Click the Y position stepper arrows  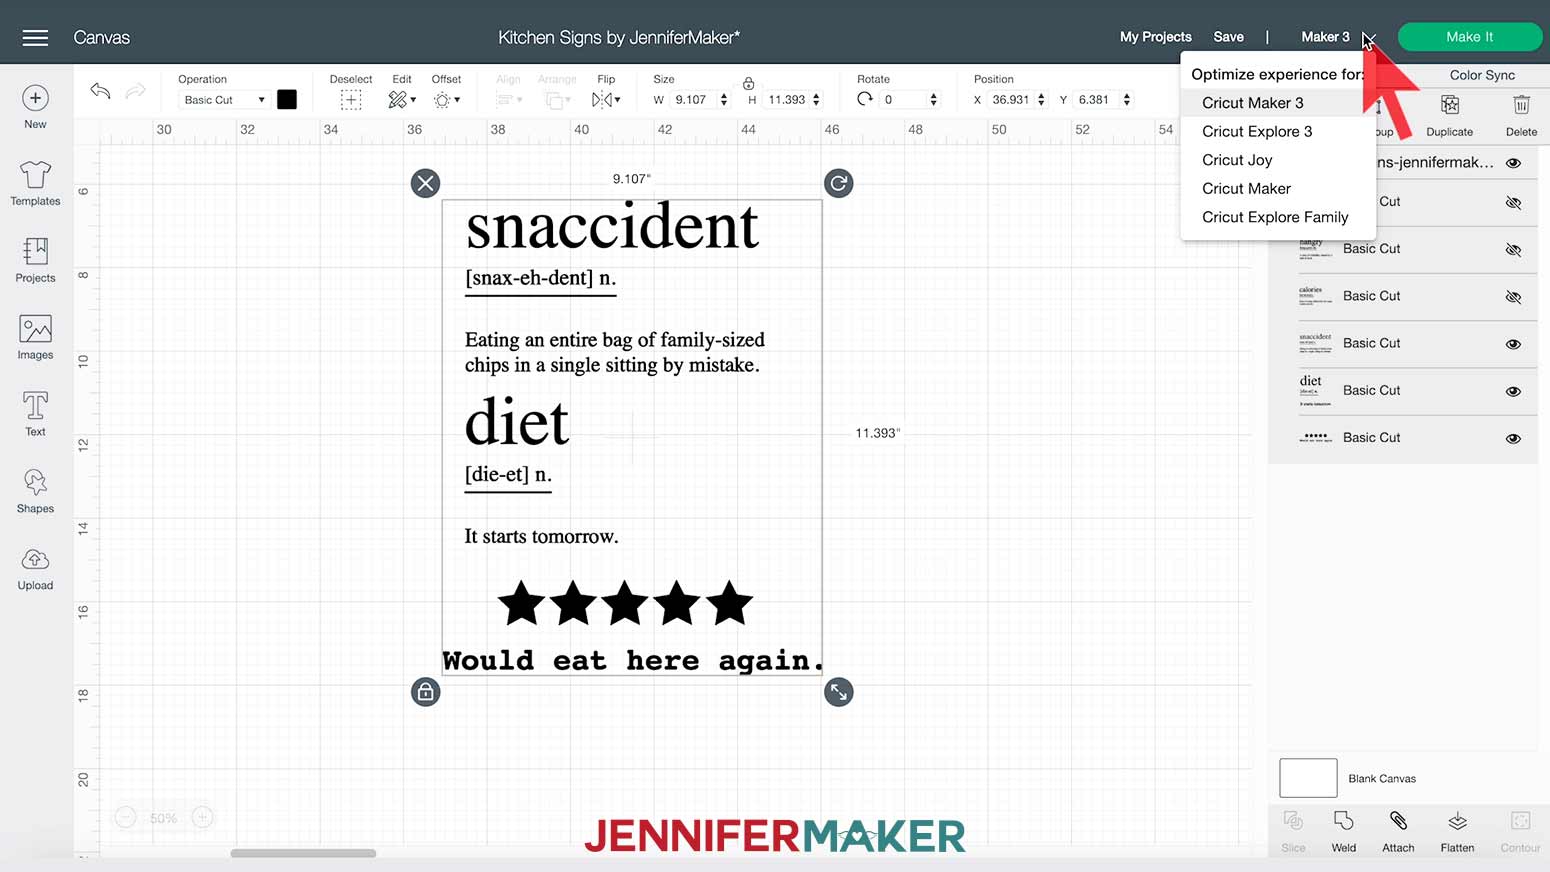(x=1127, y=100)
